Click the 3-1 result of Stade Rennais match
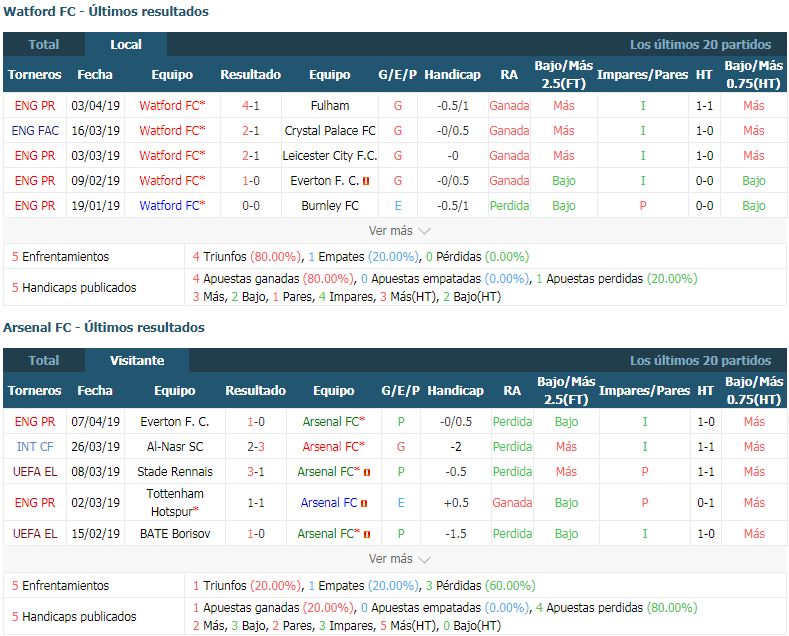 256,472
